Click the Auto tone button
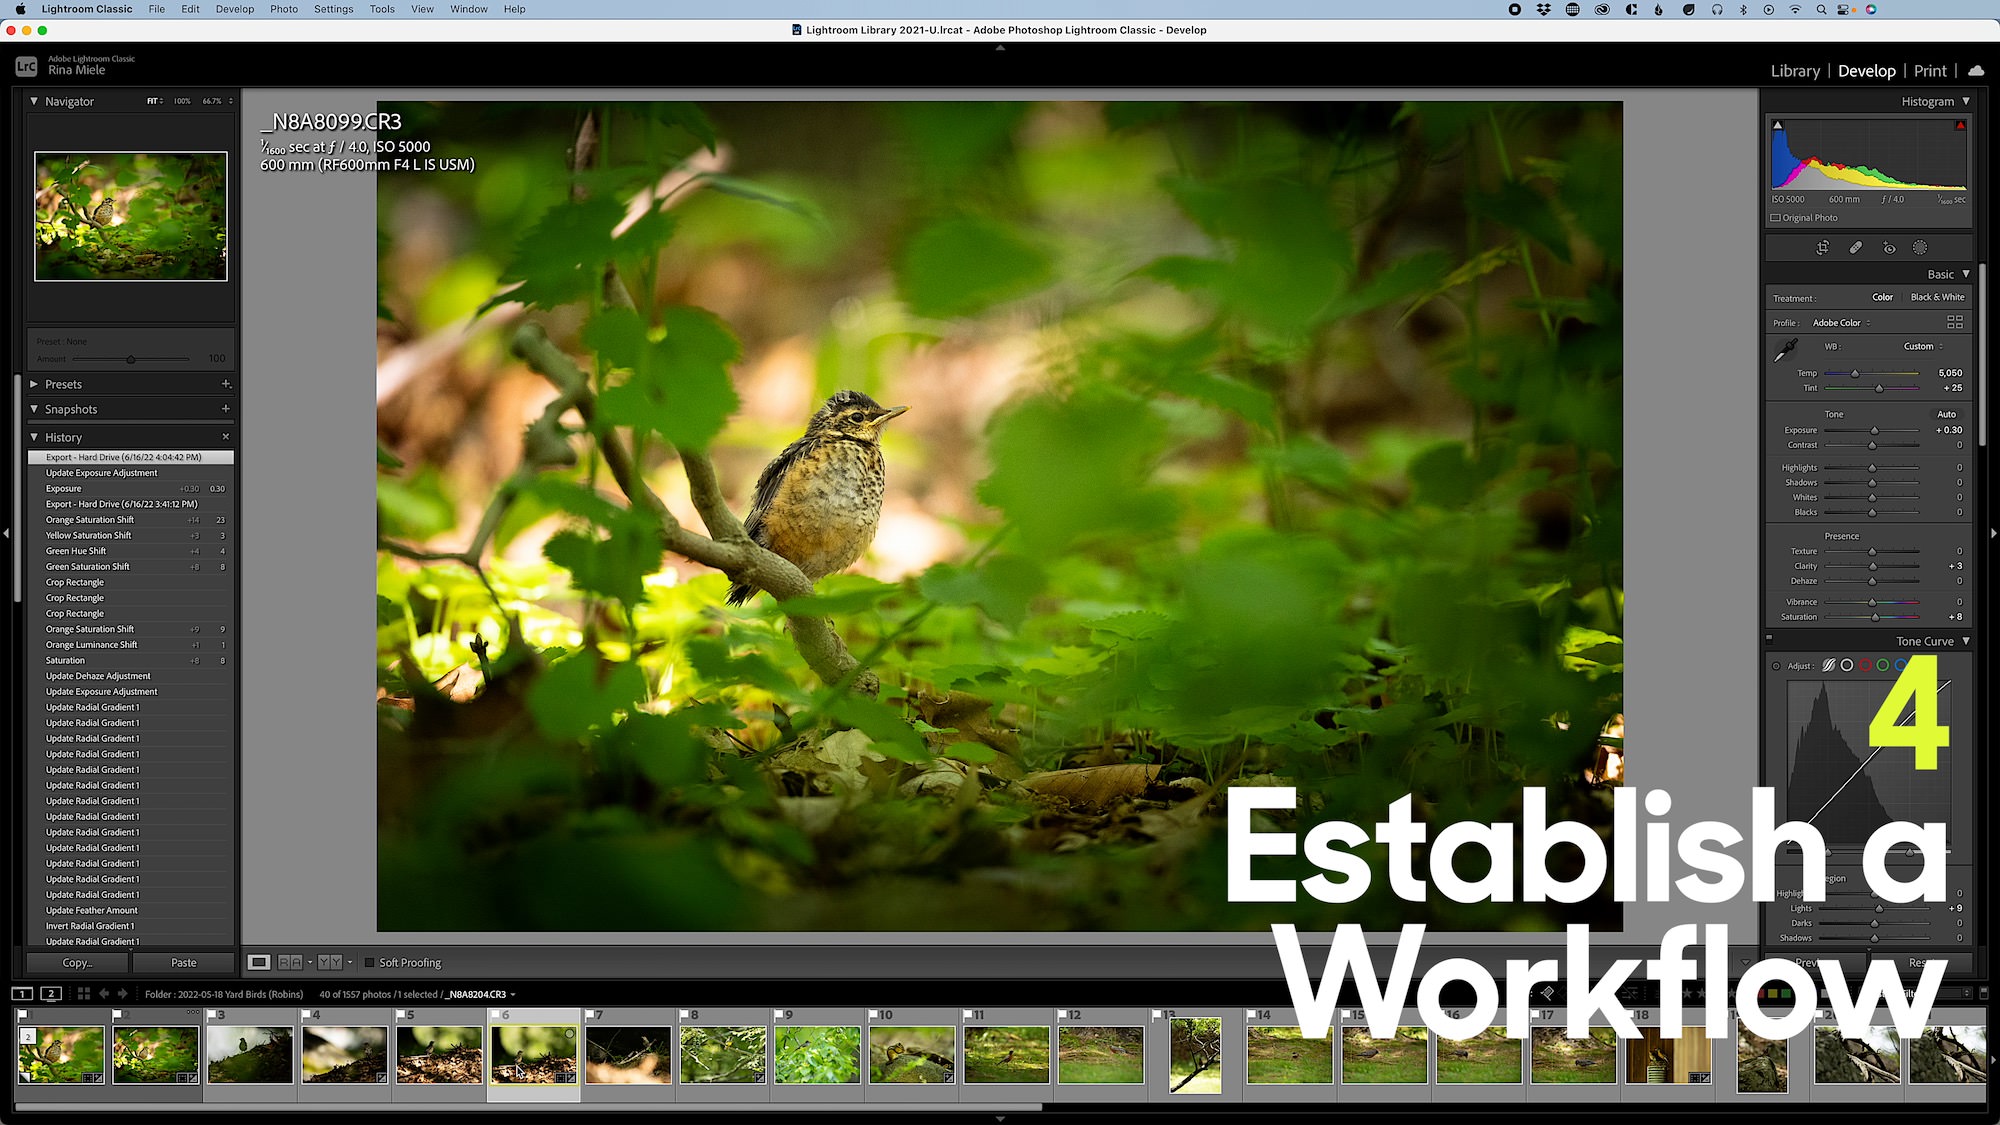 (1946, 414)
